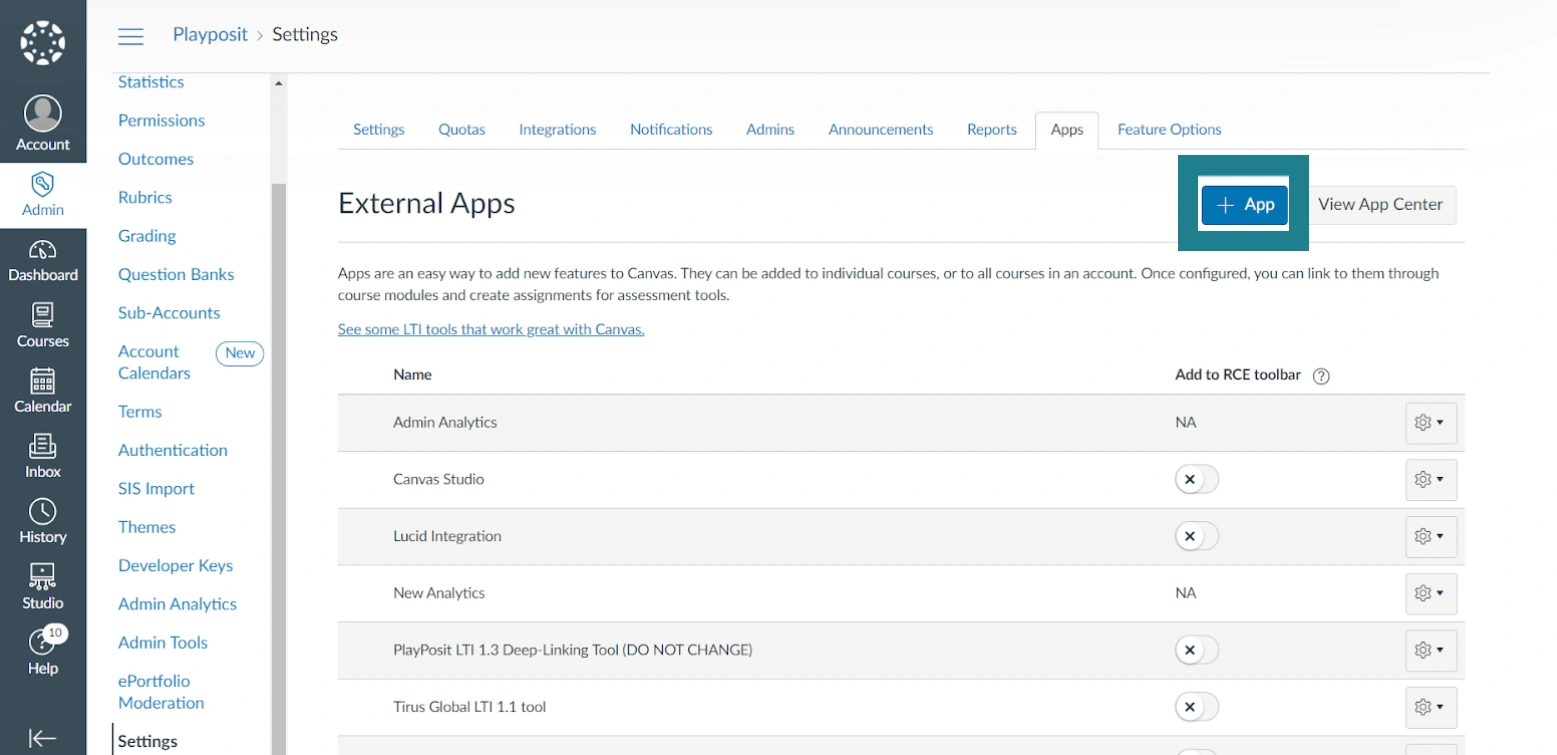Open the gear dropdown for Admin Analytics
The height and width of the screenshot is (755, 1557).
pyautogui.click(x=1431, y=423)
